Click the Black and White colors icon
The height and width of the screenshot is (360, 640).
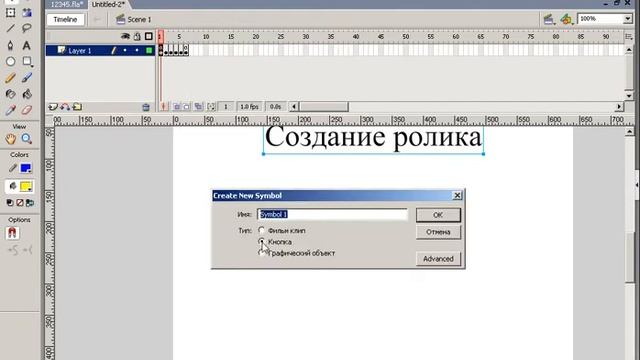(10, 203)
